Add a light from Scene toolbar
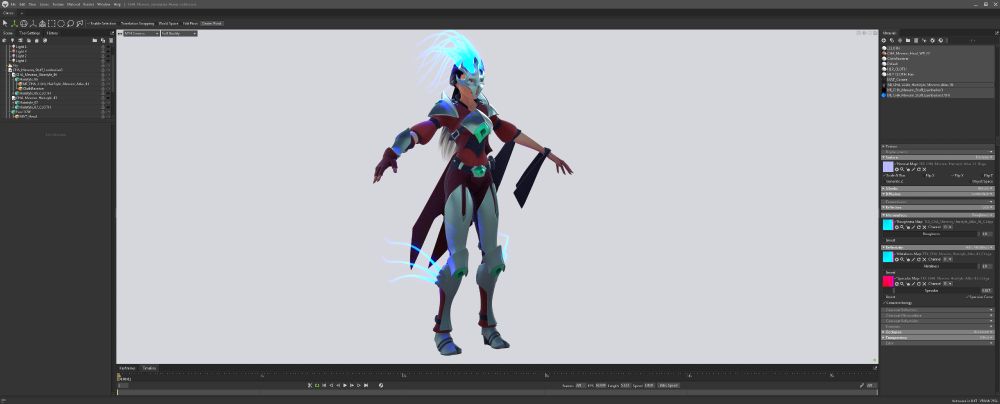The width and height of the screenshot is (1000, 404). (x=12, y=40)
